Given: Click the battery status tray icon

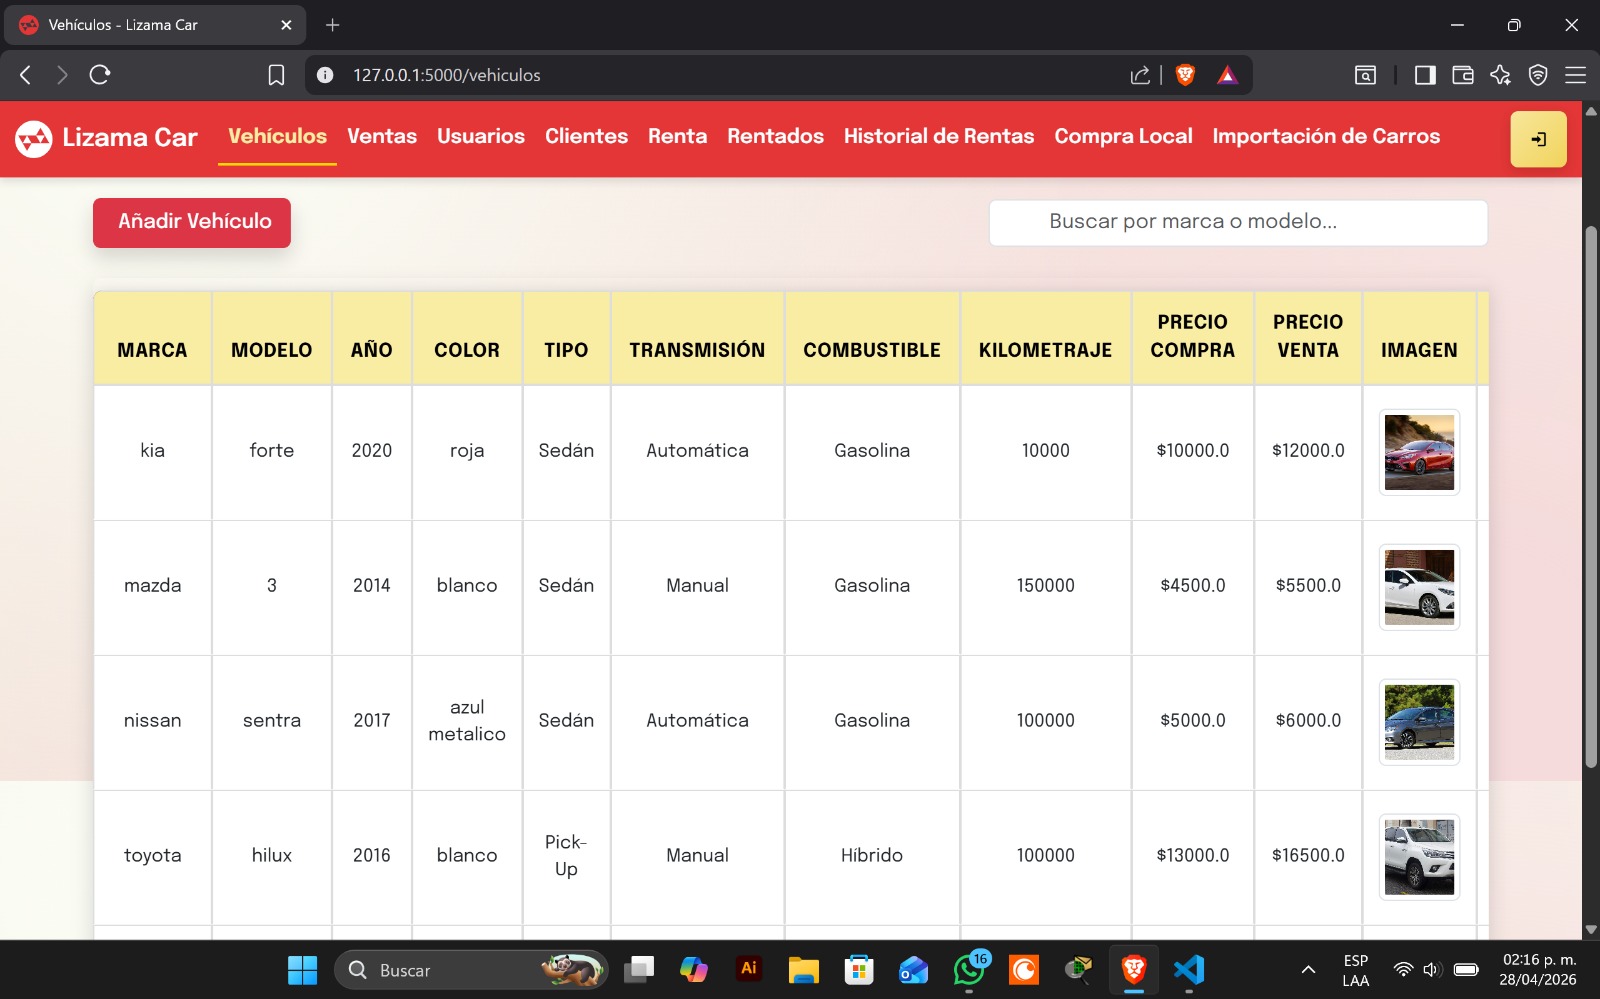Looking at the screenshot, I should click(1466, 970).
